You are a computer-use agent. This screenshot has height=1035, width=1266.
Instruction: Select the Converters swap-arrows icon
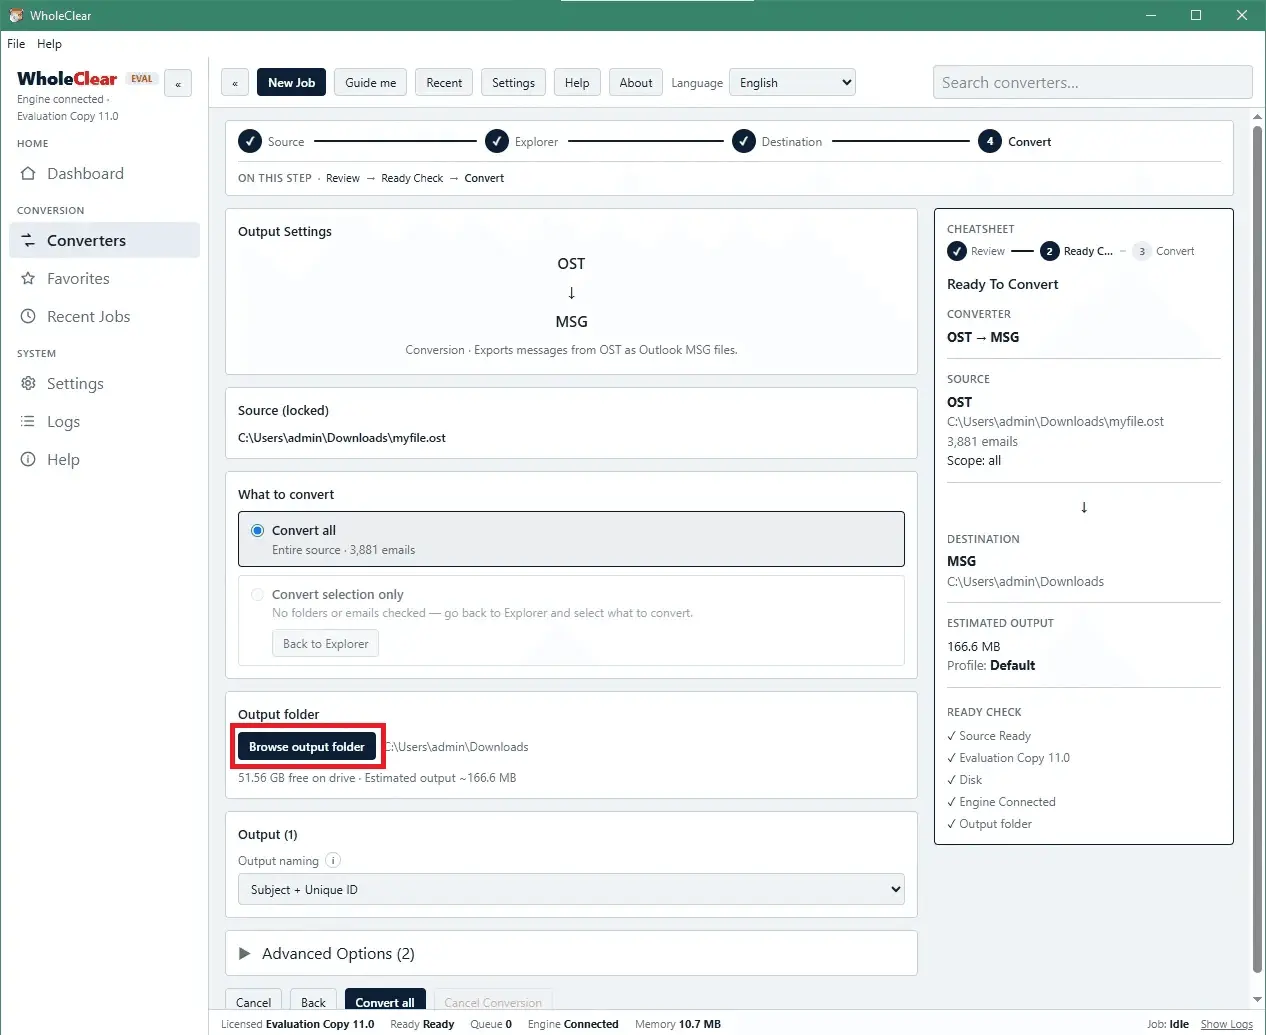click(28, 241)
